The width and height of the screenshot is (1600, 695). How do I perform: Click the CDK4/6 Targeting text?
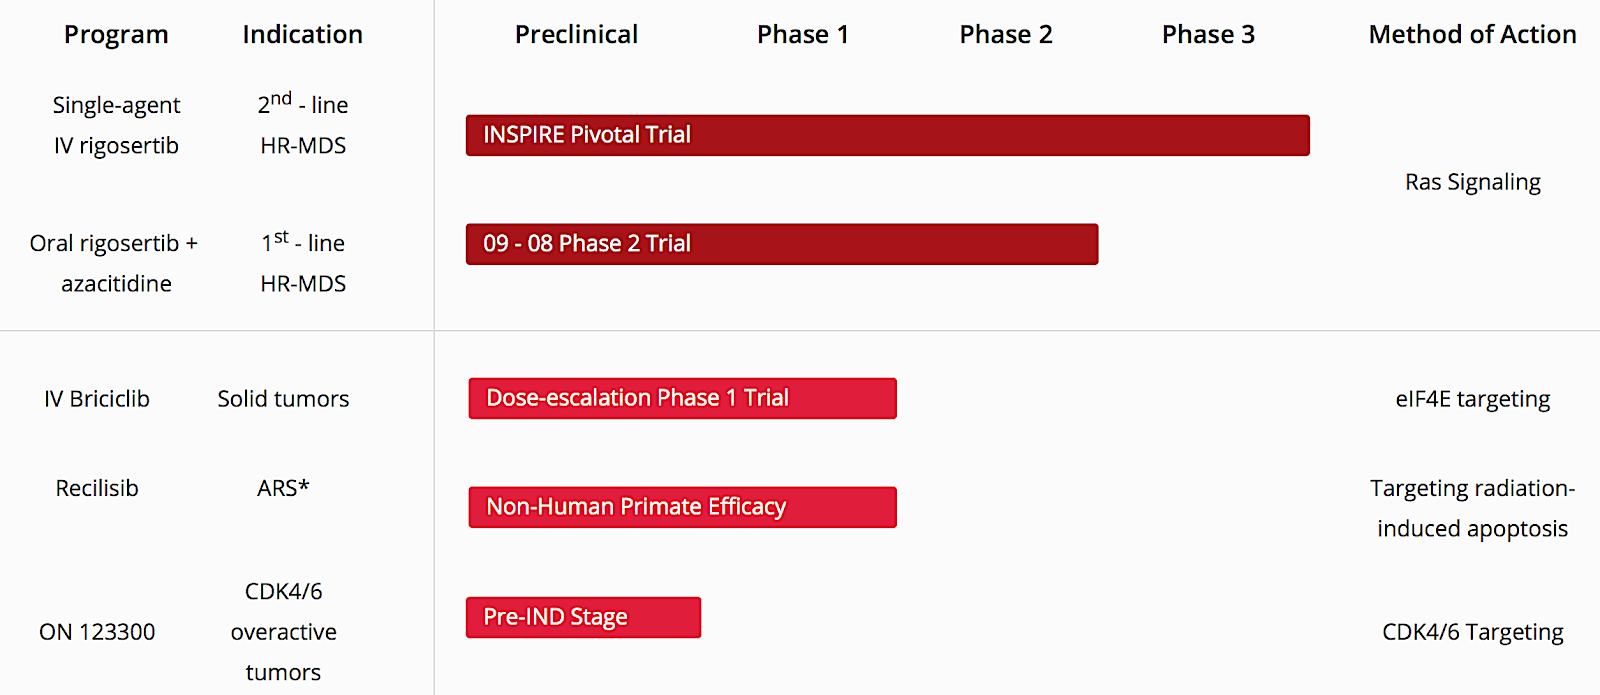(1472, 632)
